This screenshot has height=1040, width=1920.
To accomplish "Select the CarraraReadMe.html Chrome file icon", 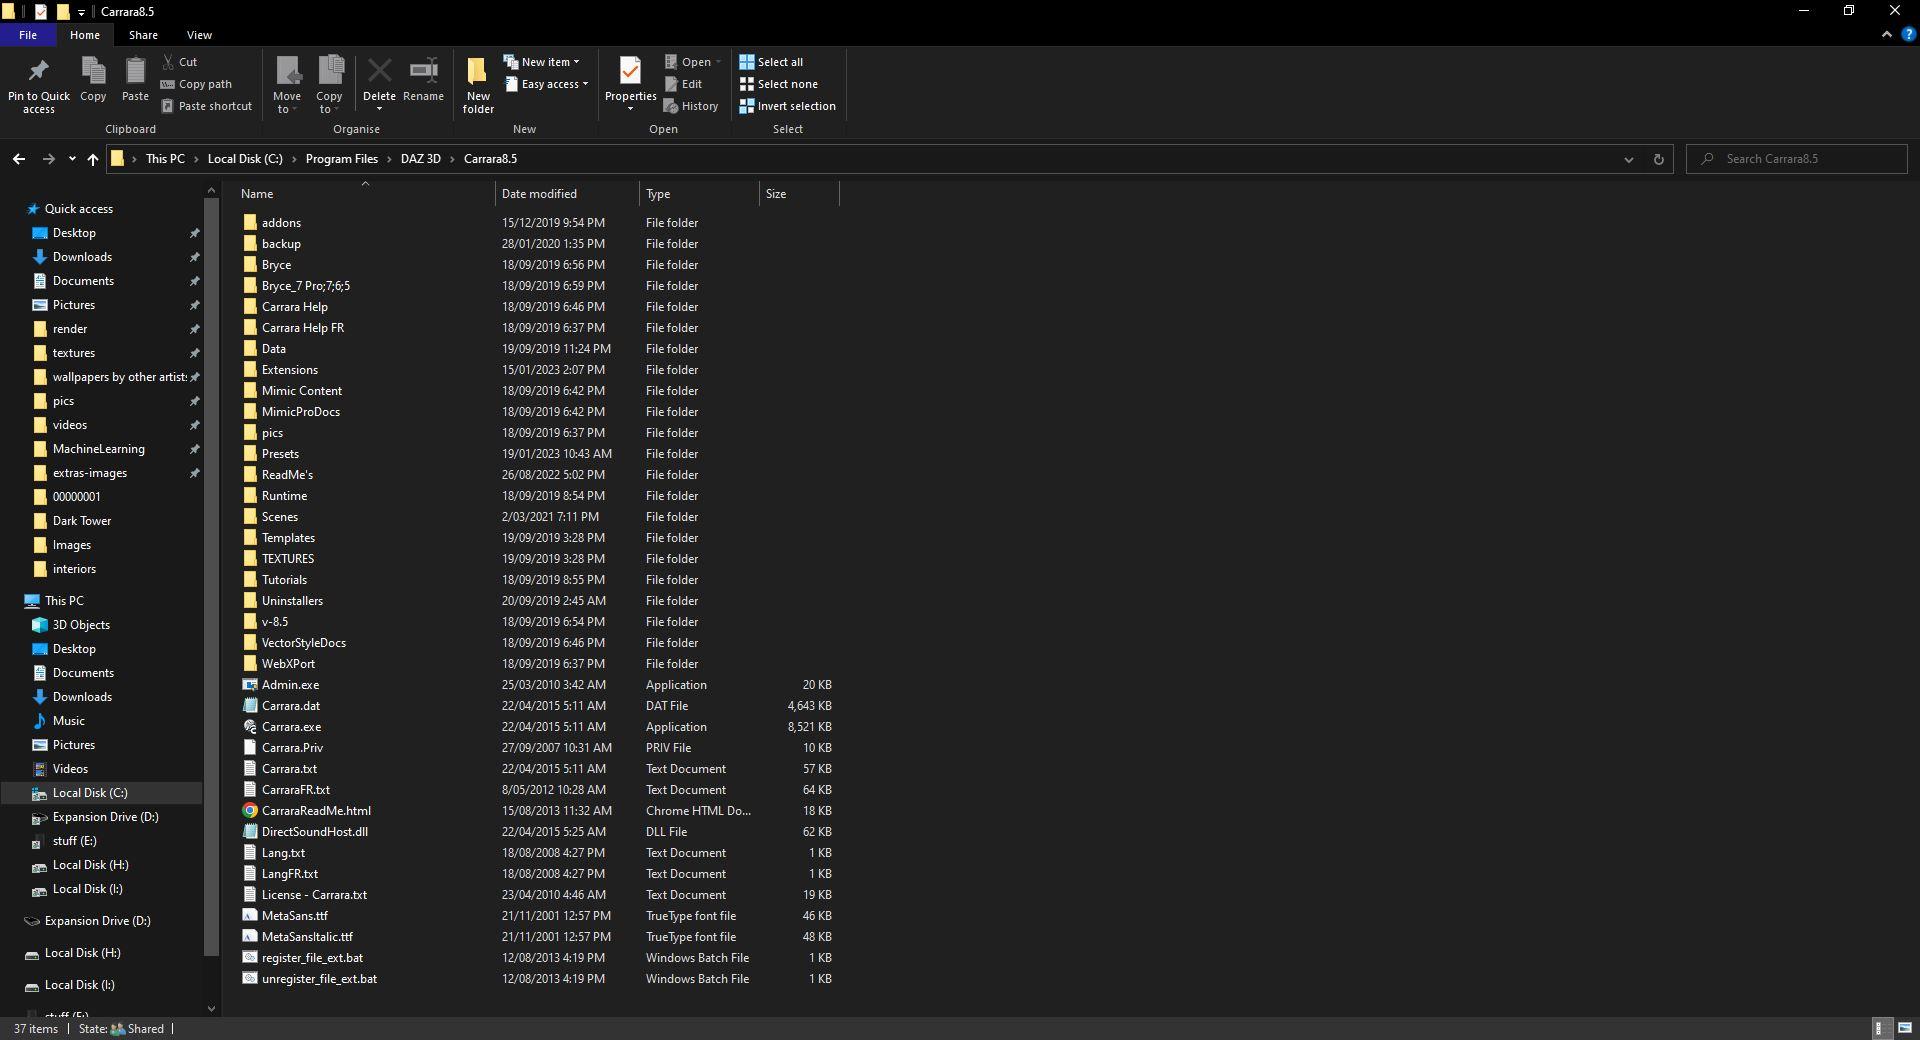I will click(x=250, y=811).
